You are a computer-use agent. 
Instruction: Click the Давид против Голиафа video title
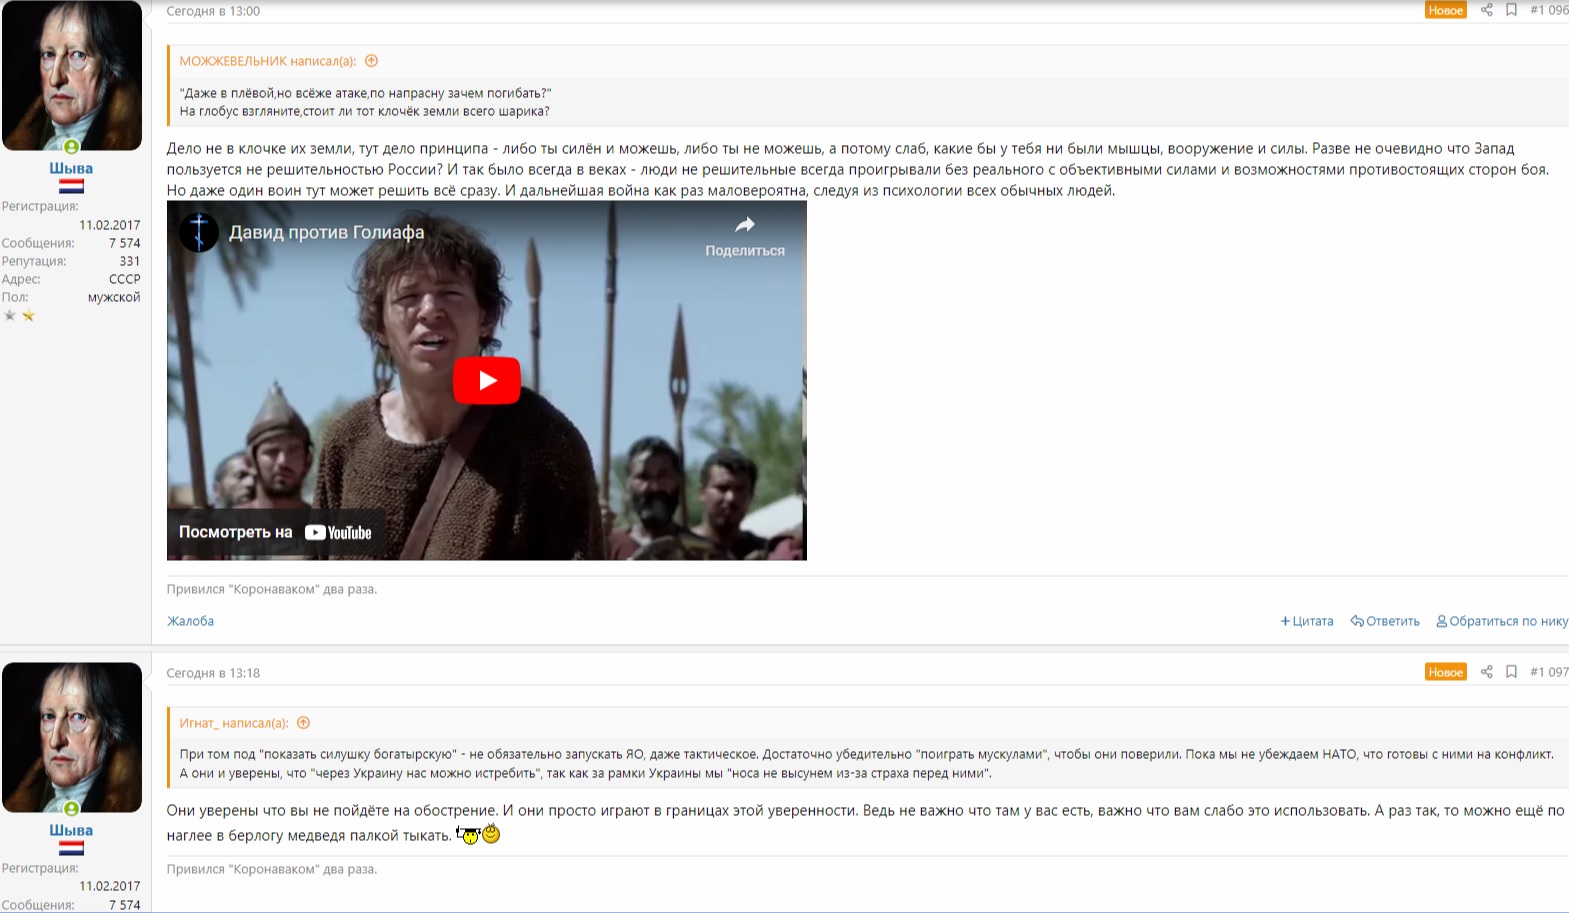(x=327, y=232)
